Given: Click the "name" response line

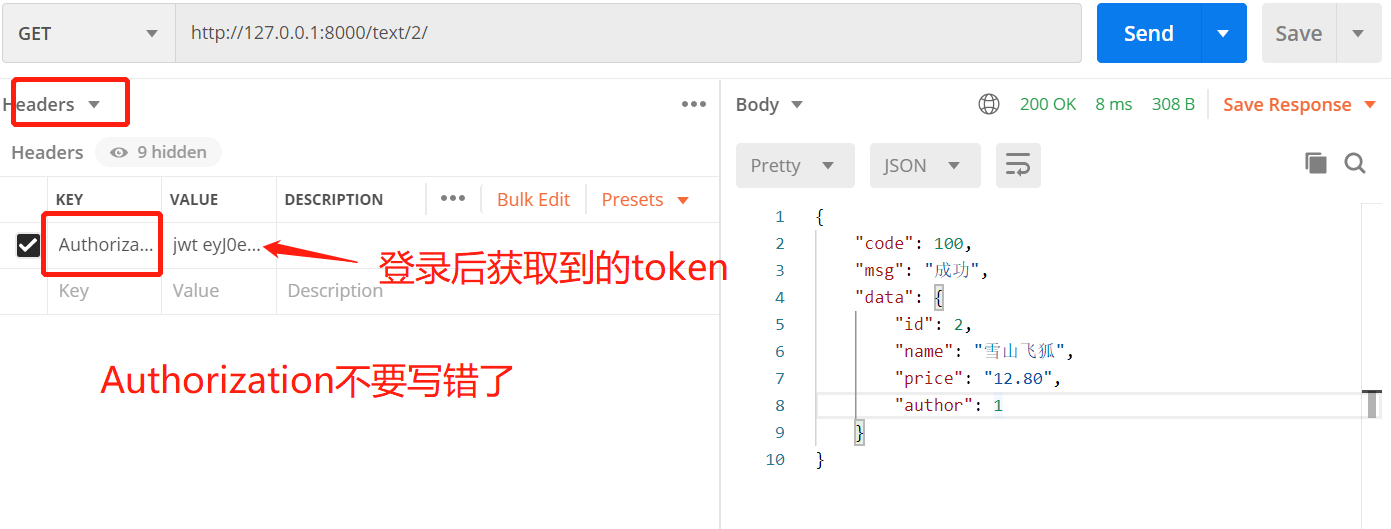Looking at the screenshot, I should (984, 351).
